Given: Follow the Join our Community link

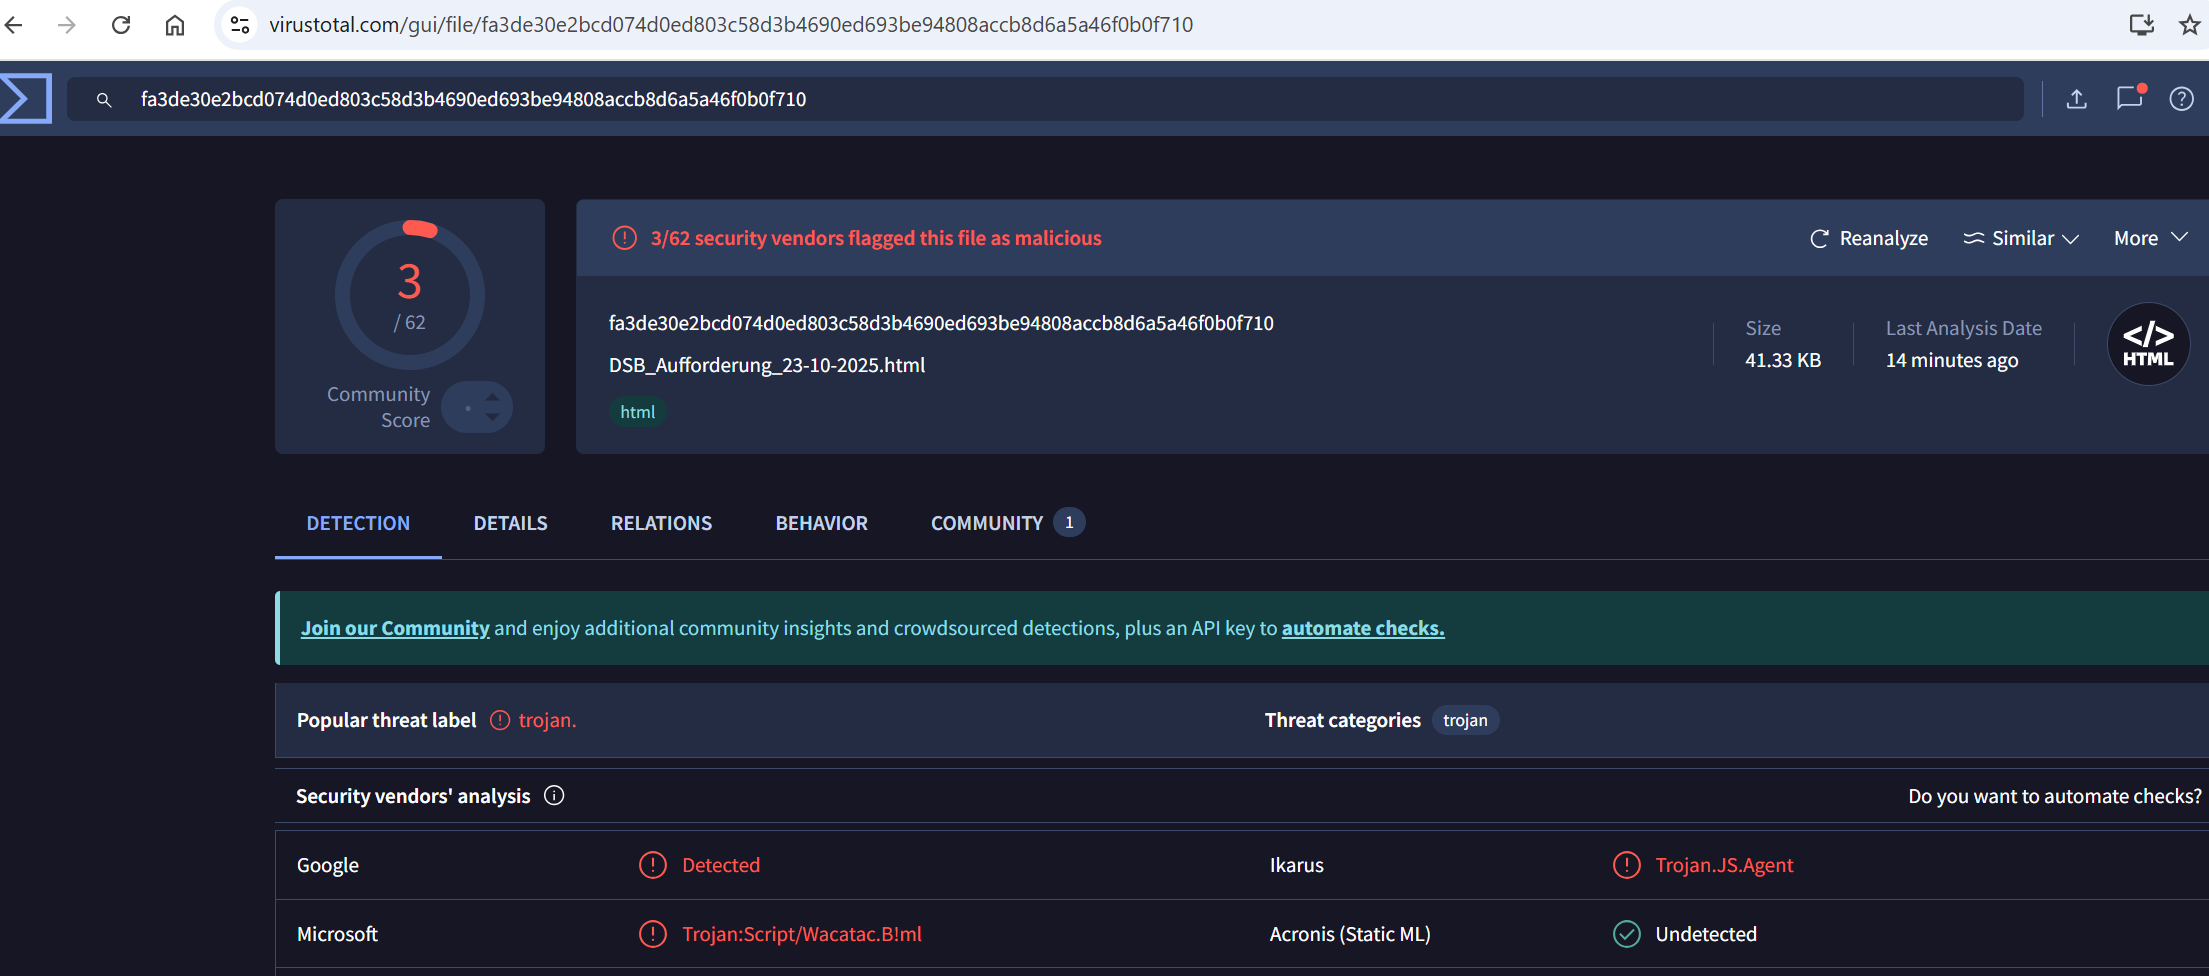Looking at the screenshot, I should point(395,628).
